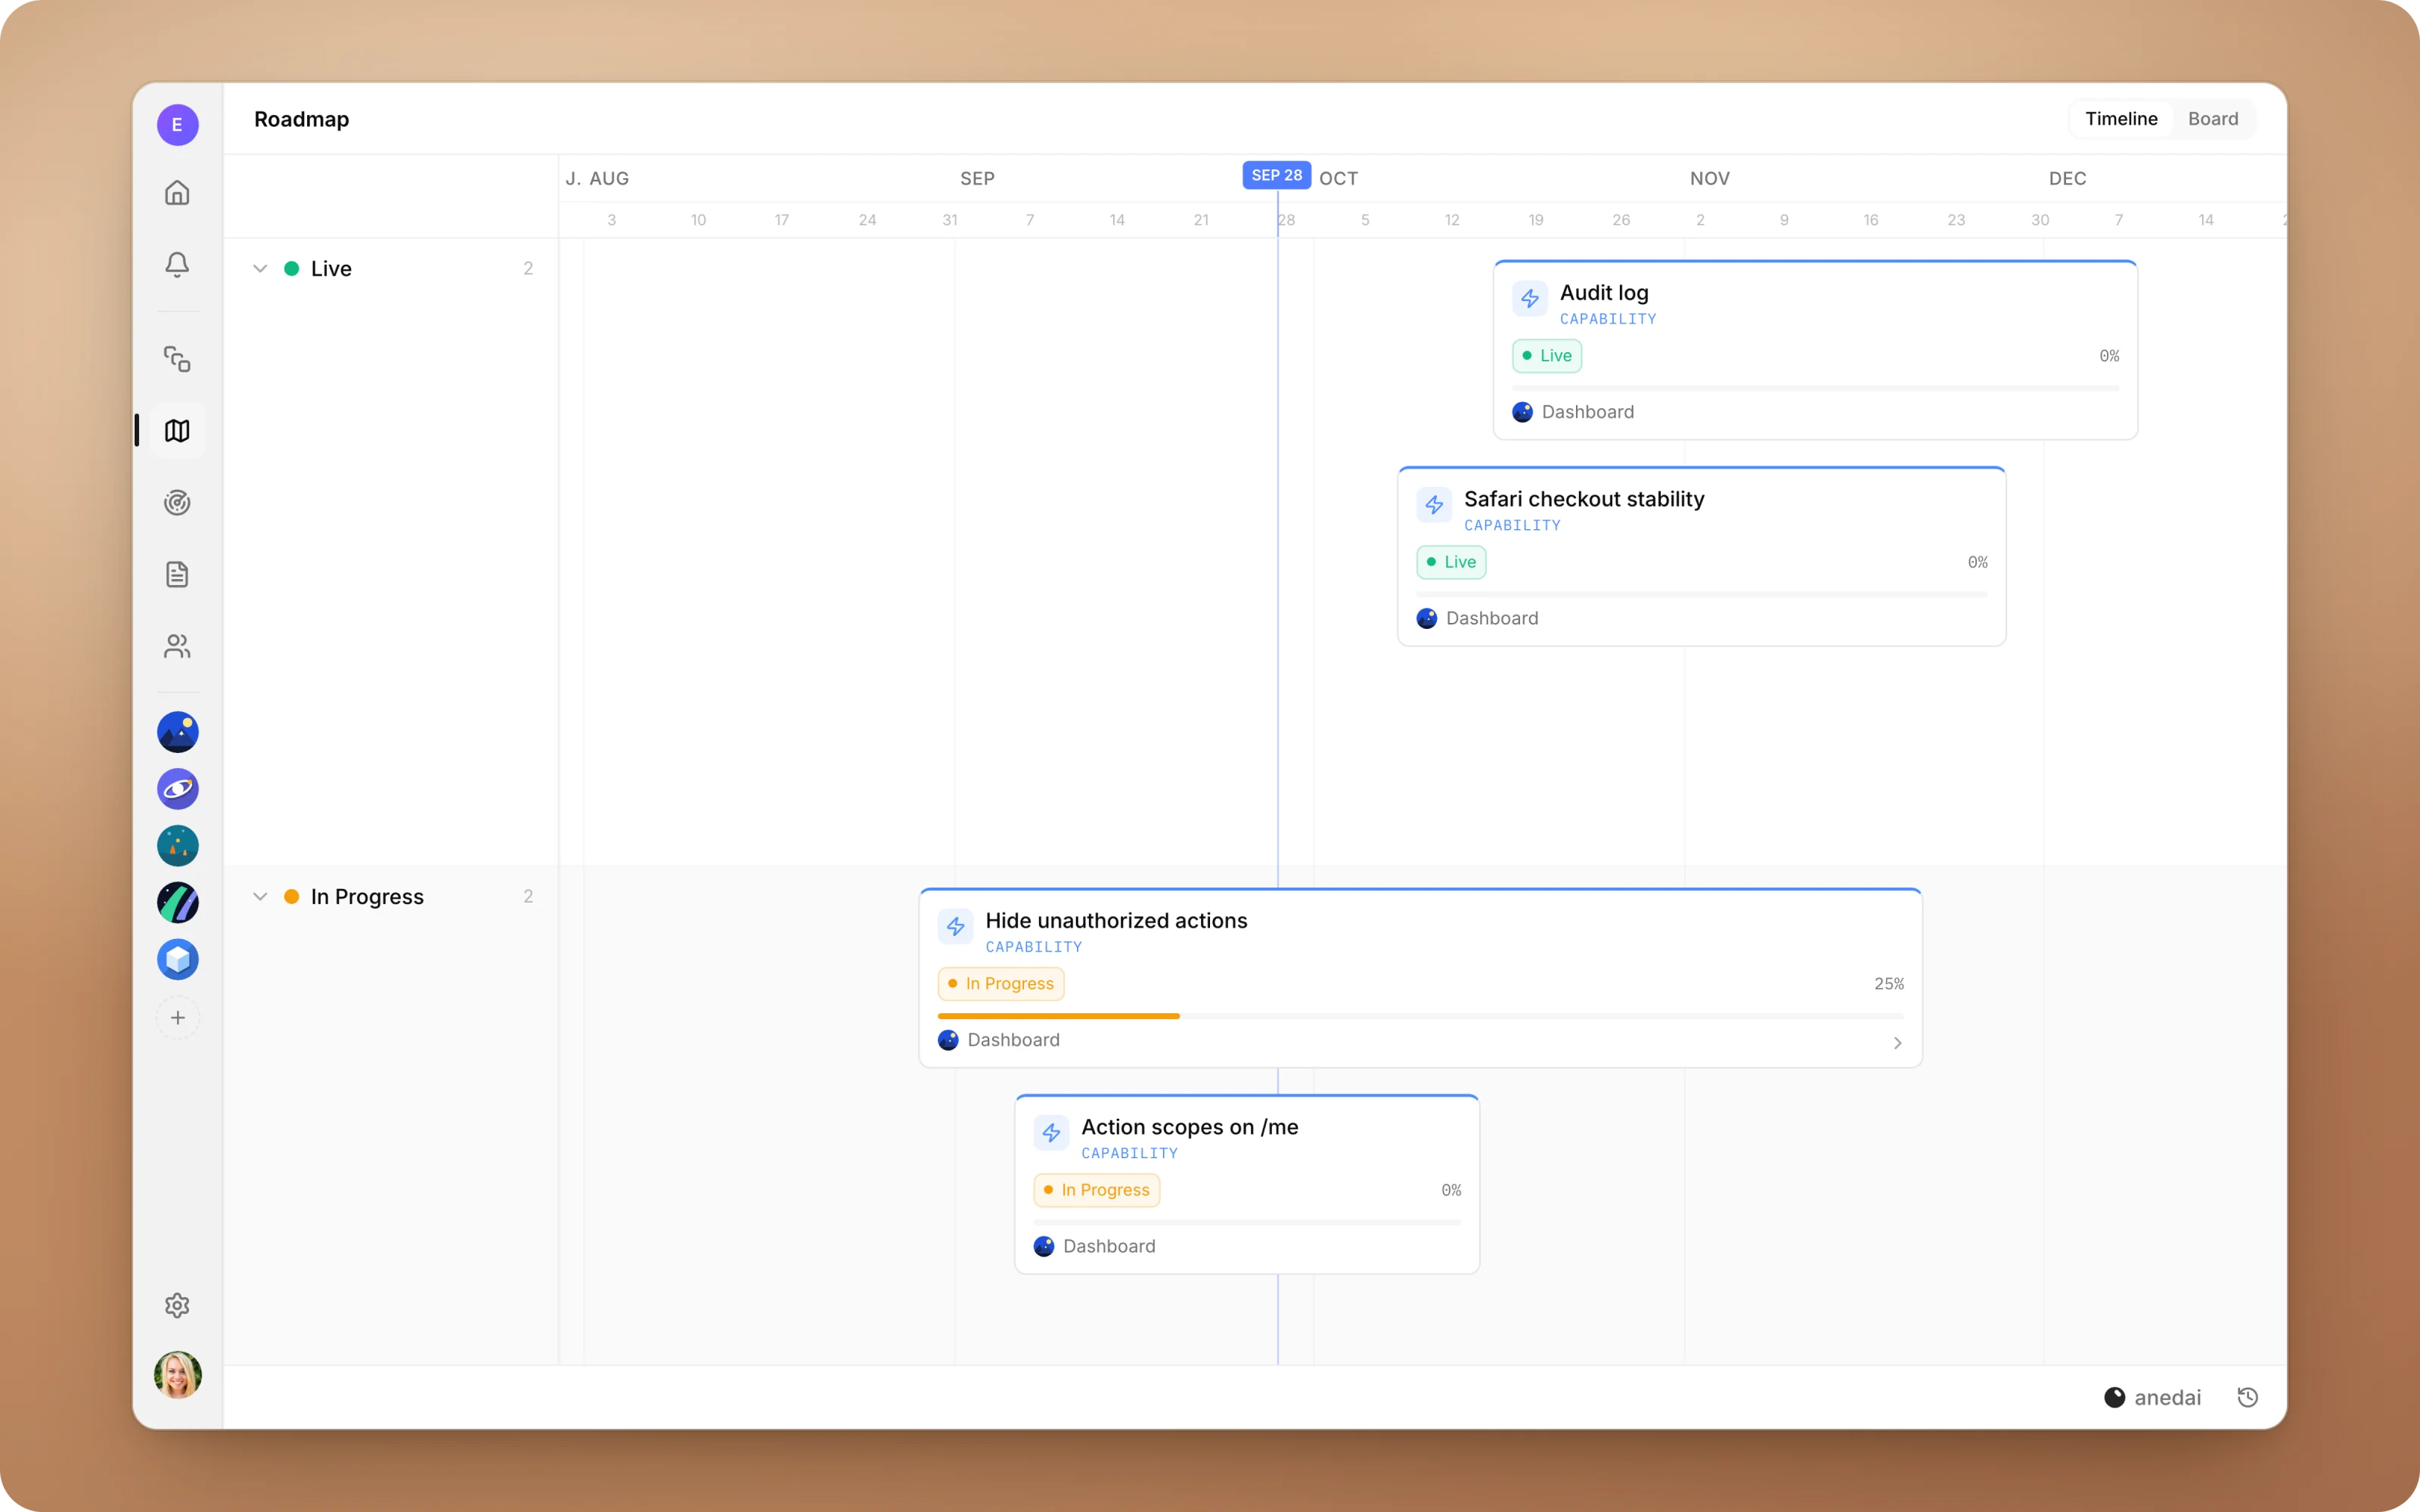This screenshot has width=2420, height=1512.
Task: Click Live status badge on Safari checkout stability
Action: pyautogui.click(x=1450, y=562)
